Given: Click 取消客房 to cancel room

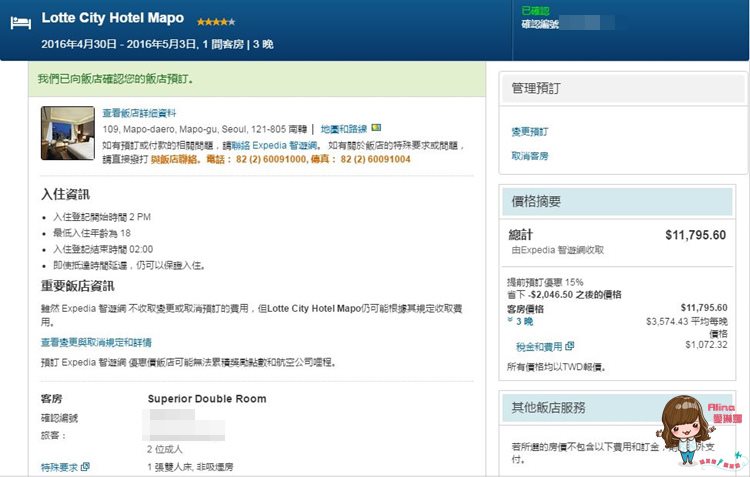Looking at the screenshot, I should click(x=530, y=155).
